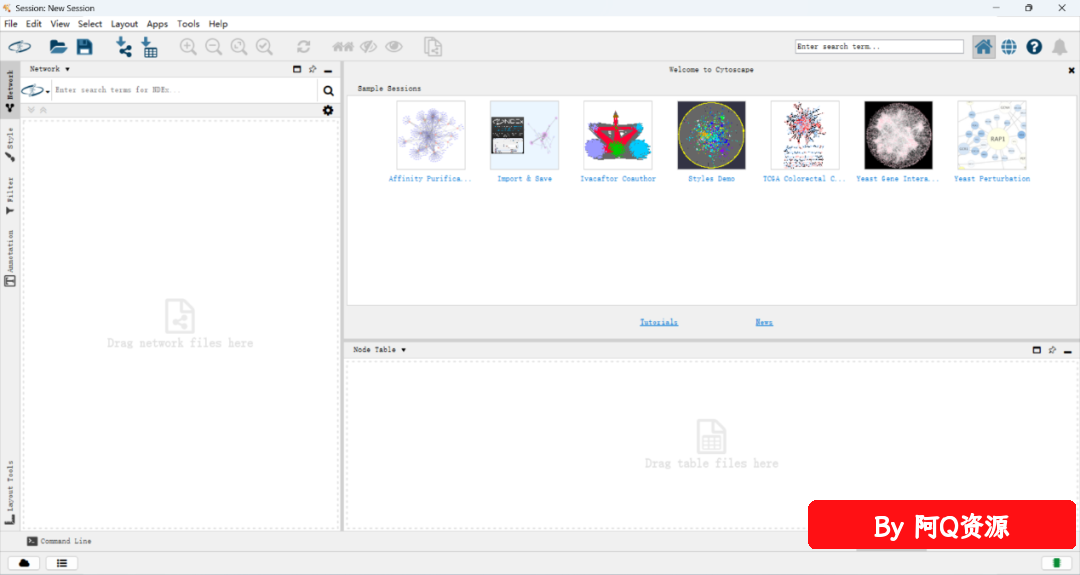1080x575 pixels.
Task: Open the Tutorials link
Action: 659,322
